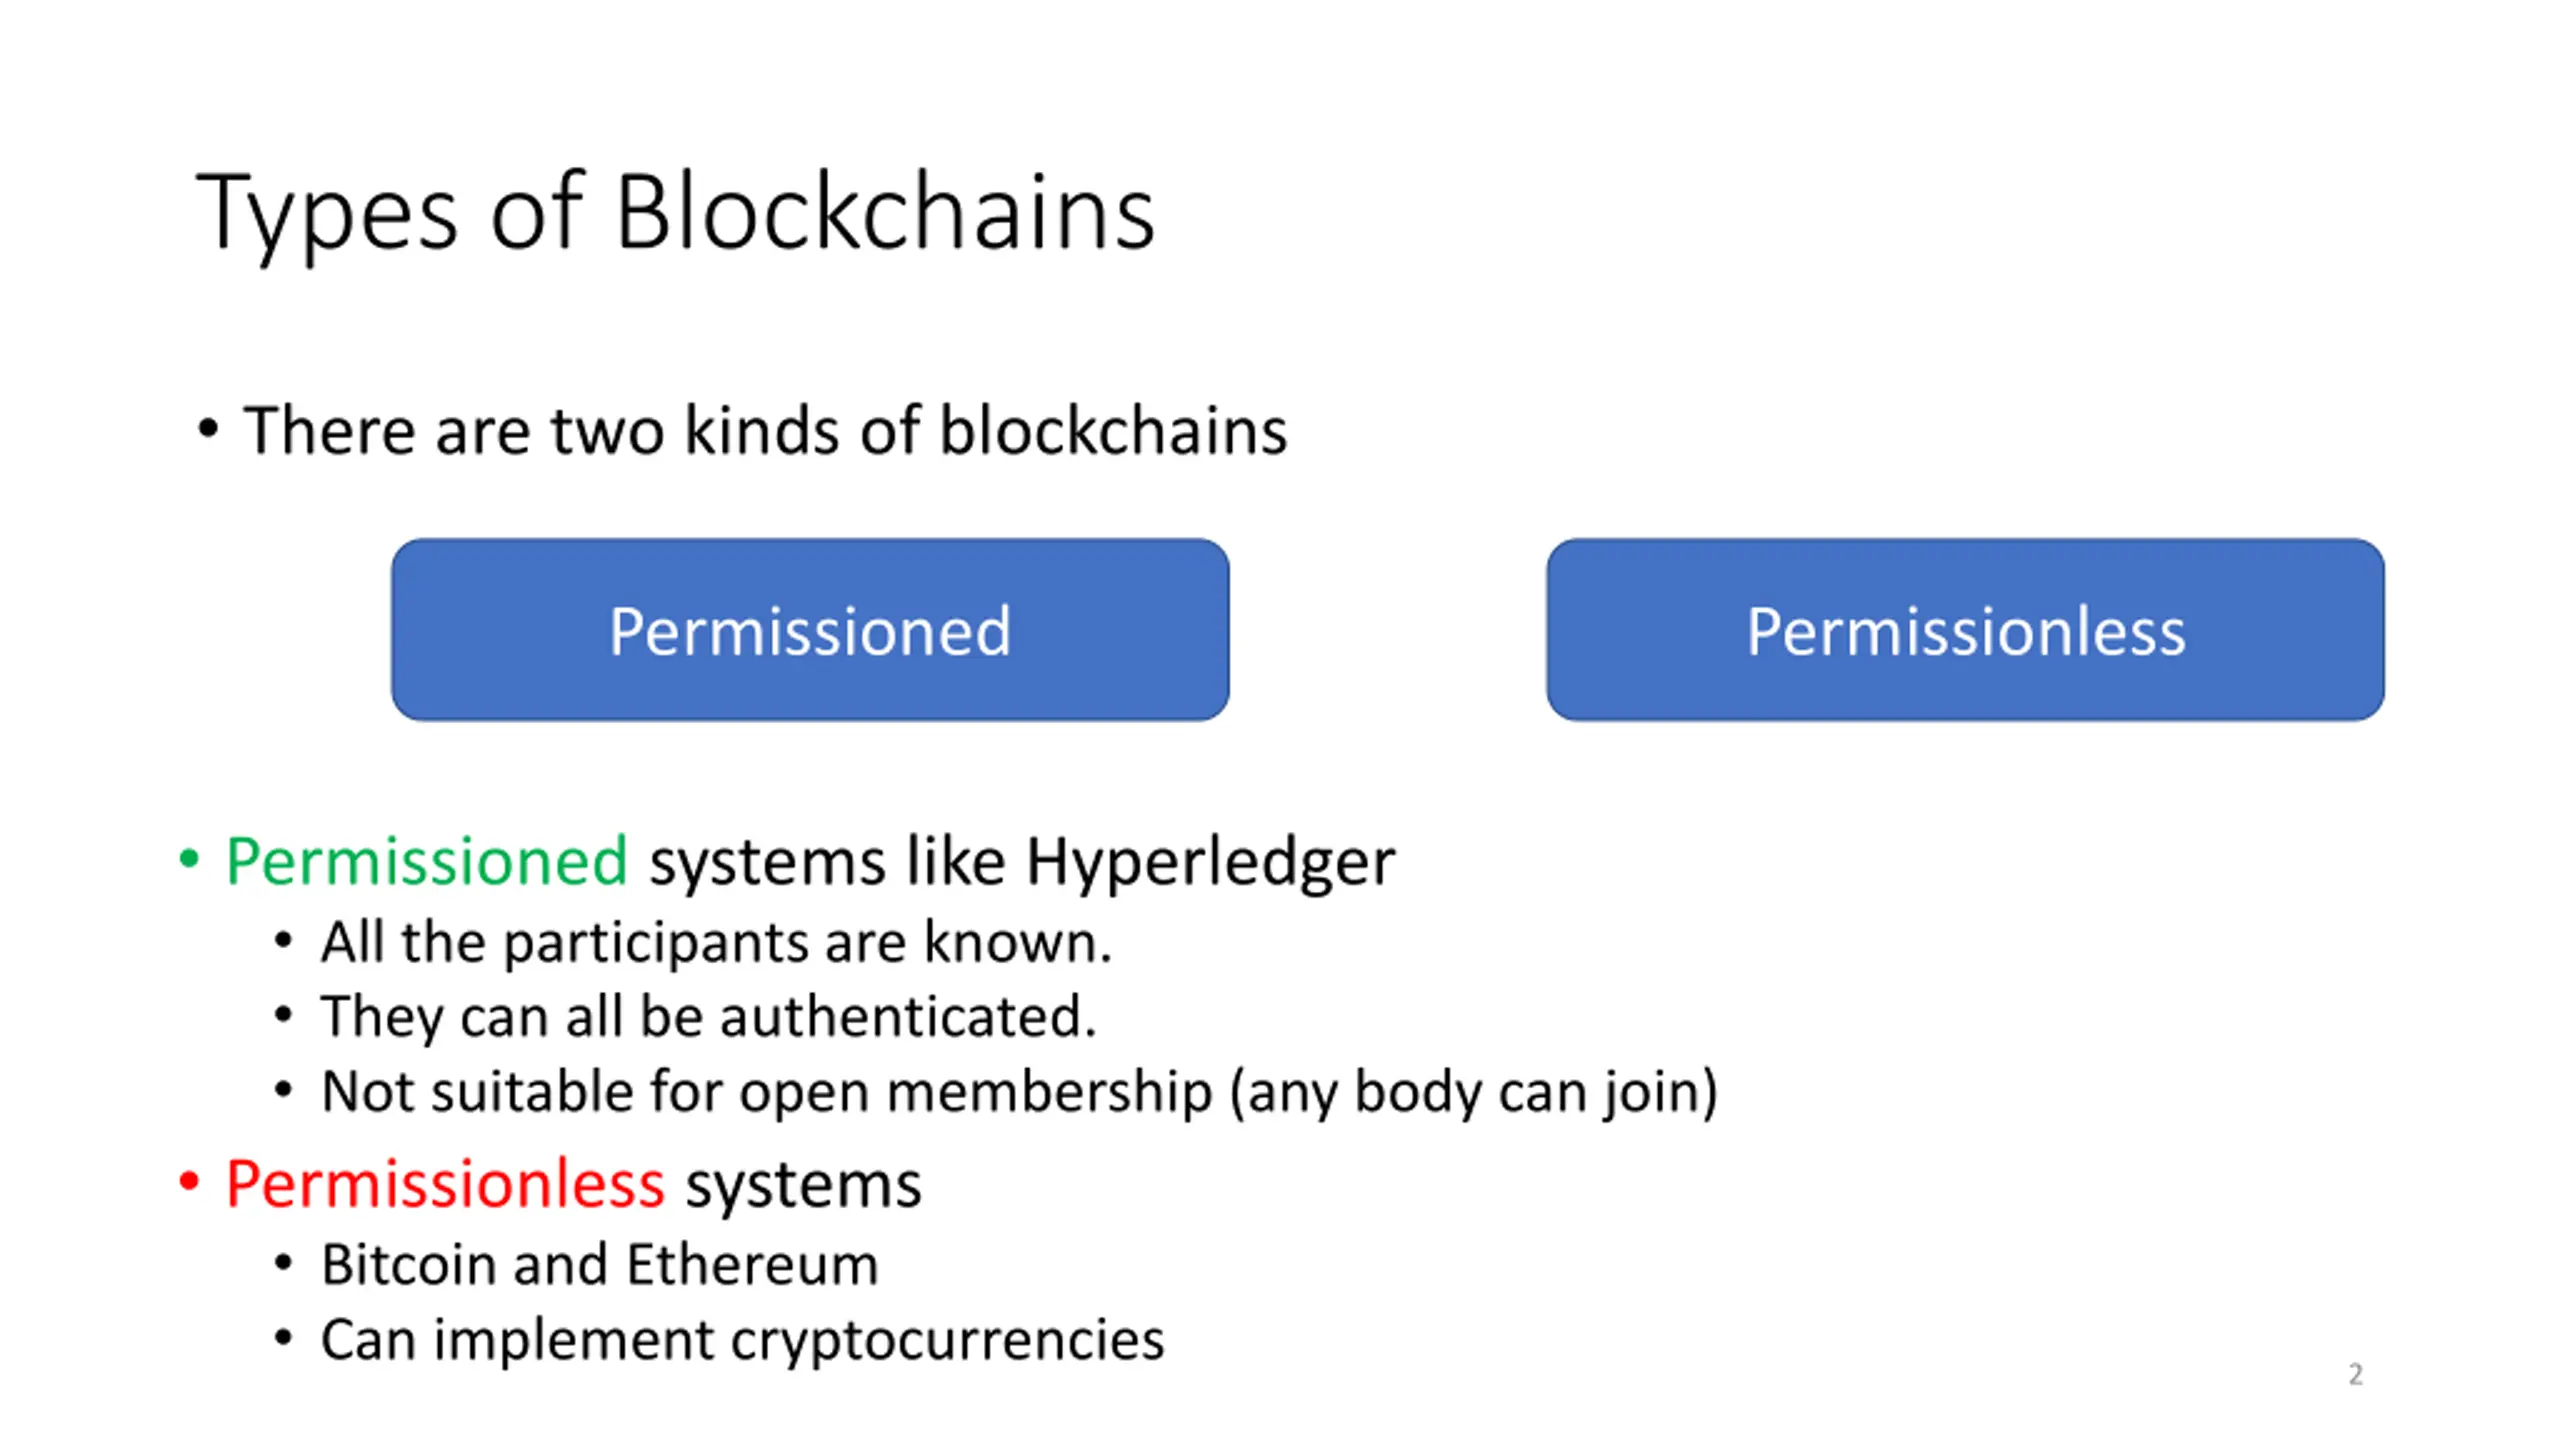Viewport: 2560px width, 1440px height.
Task: Click the green word Permissioned
Action: [x=427, y=861]
